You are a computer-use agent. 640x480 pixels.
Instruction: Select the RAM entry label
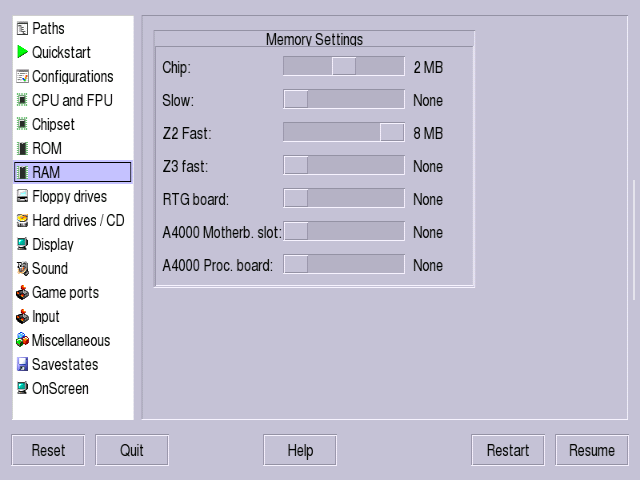[46, 172]
